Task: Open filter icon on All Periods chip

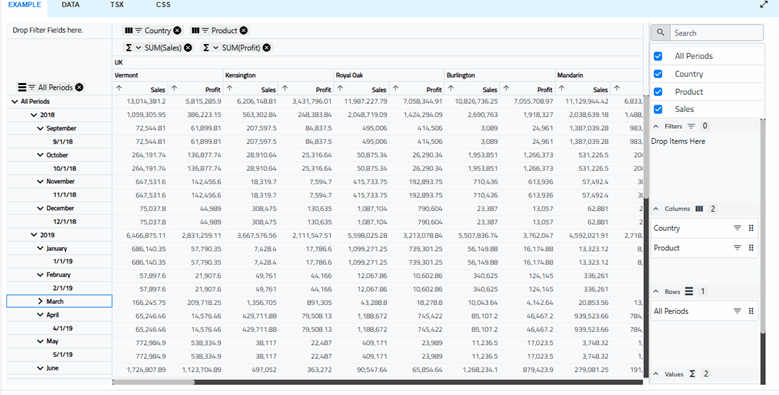Action: coord(32,87)
